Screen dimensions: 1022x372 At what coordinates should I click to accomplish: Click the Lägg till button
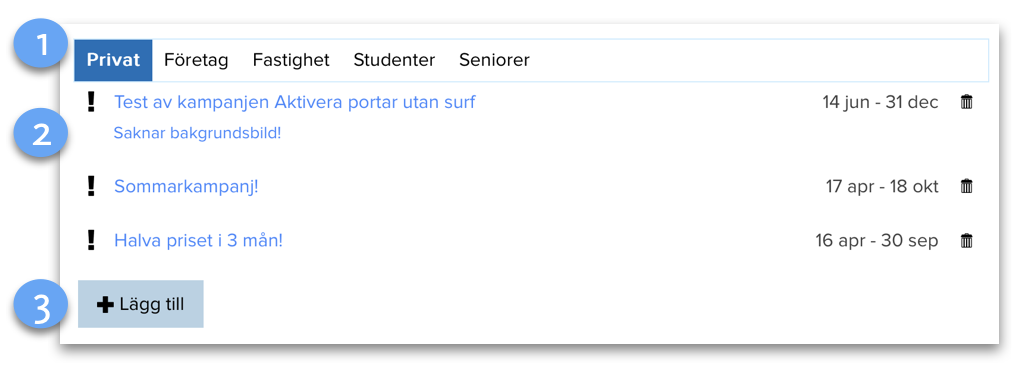click(x=141, y=304)
